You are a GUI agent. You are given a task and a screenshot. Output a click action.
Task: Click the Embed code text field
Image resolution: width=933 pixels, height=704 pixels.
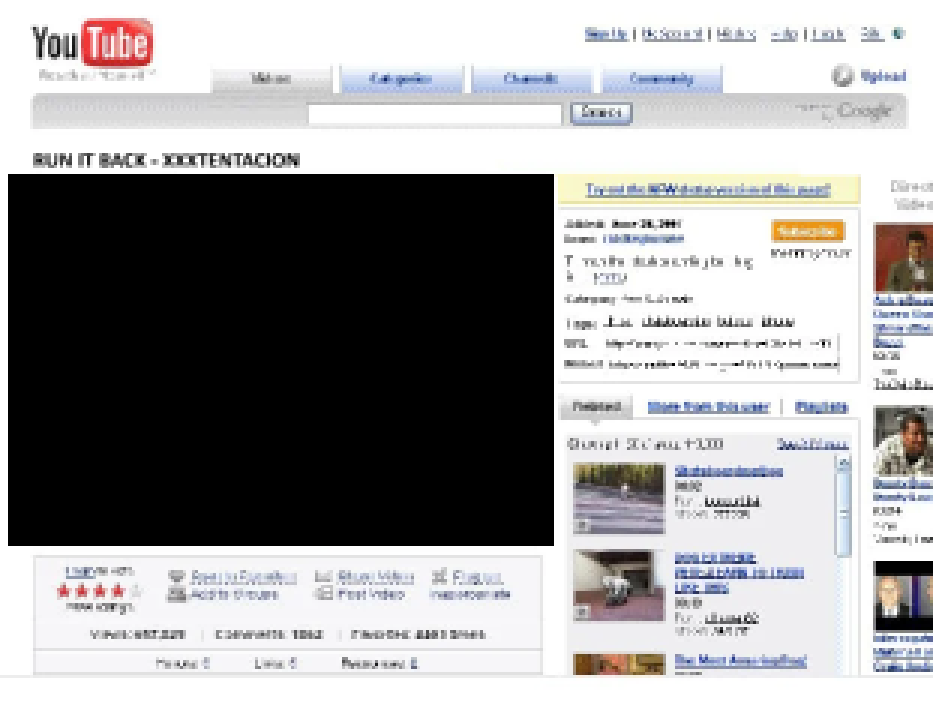point(722,364)
